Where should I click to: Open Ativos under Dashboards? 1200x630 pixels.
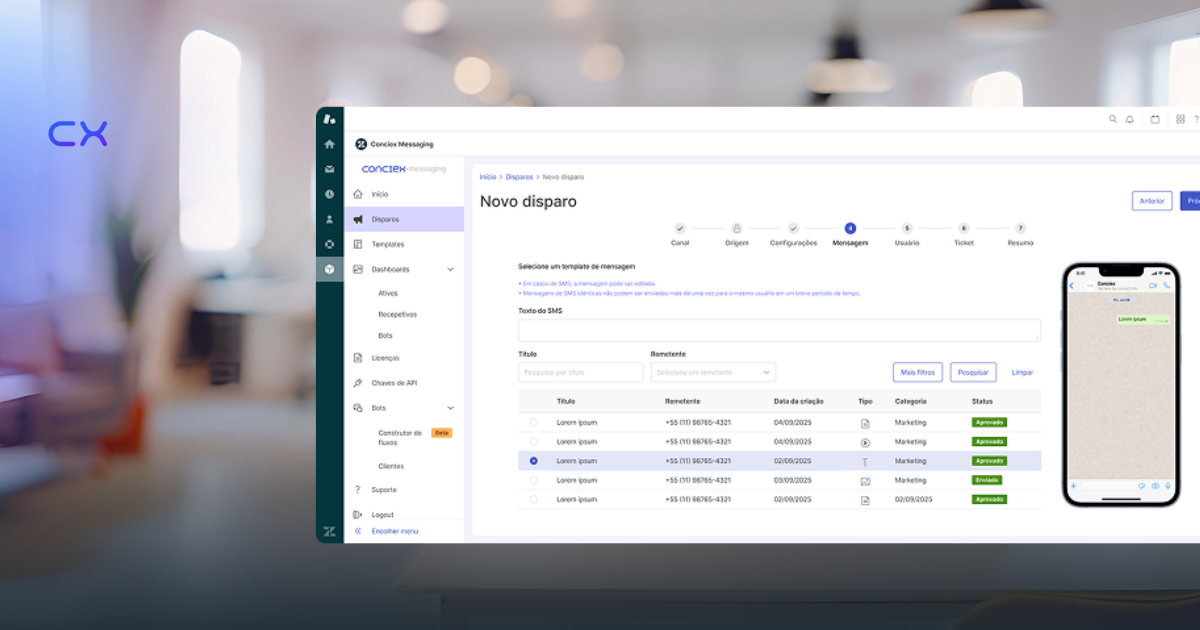coord(388,293)
